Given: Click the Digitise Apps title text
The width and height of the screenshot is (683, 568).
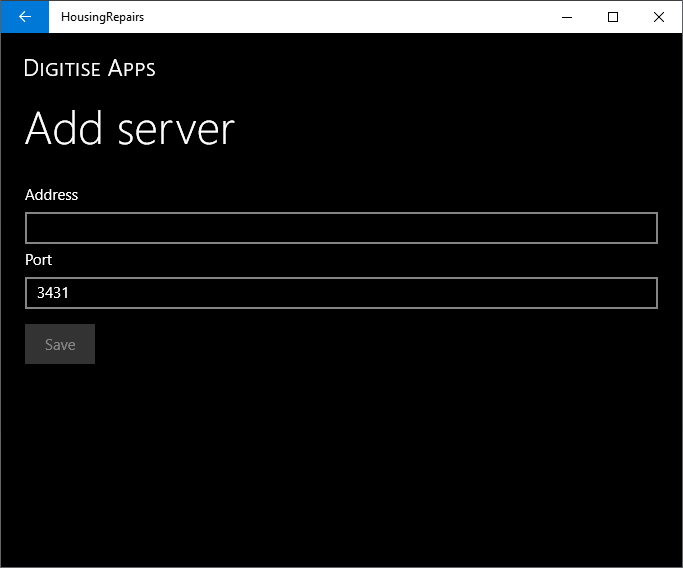Looking at the screenshot, I should tap(90, 68).
